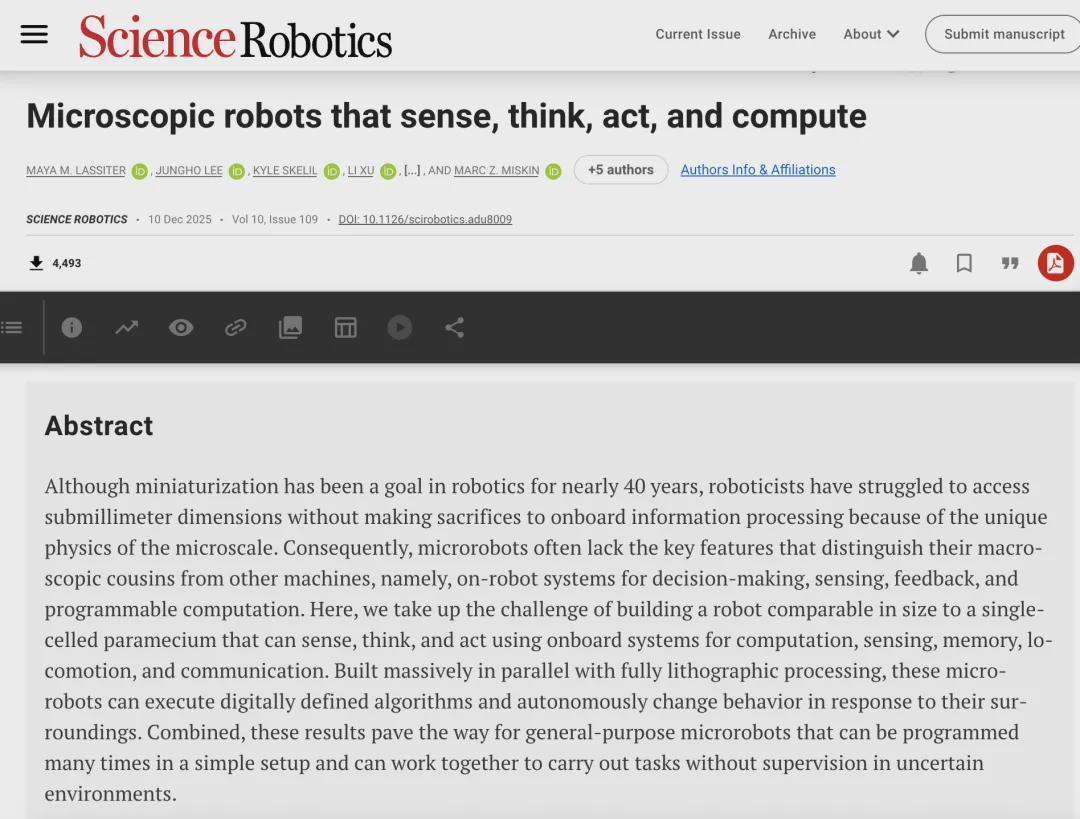Open the share icon in the article toolbar
Viewport: 1080px width, 819px height.
(x=454, y=327)
